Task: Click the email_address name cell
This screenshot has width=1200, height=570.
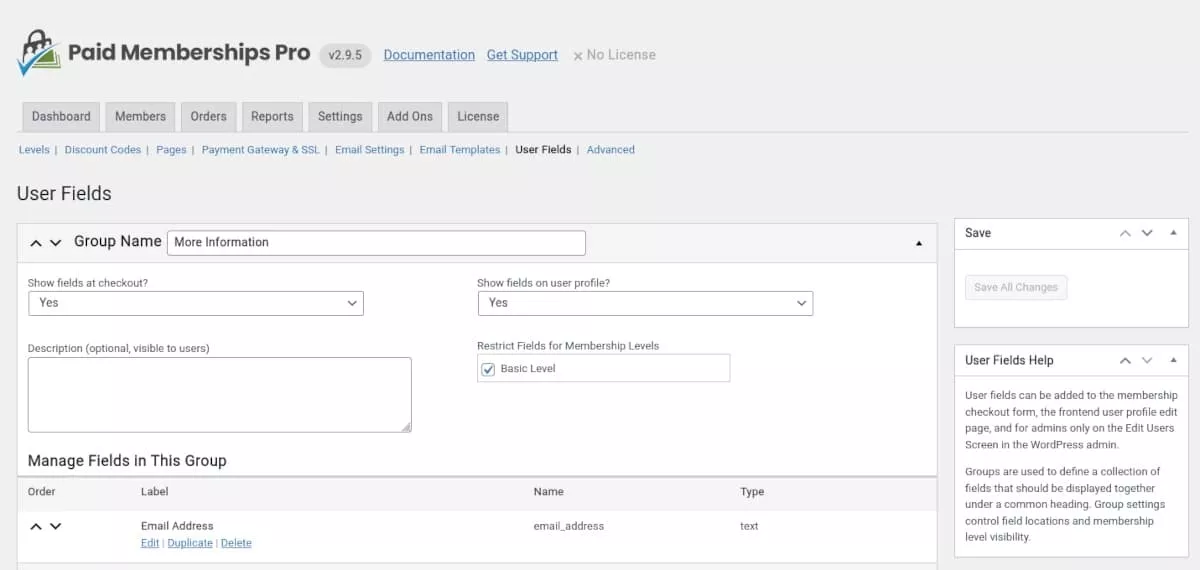Action: pyautogui.click(x=569, y=526)
